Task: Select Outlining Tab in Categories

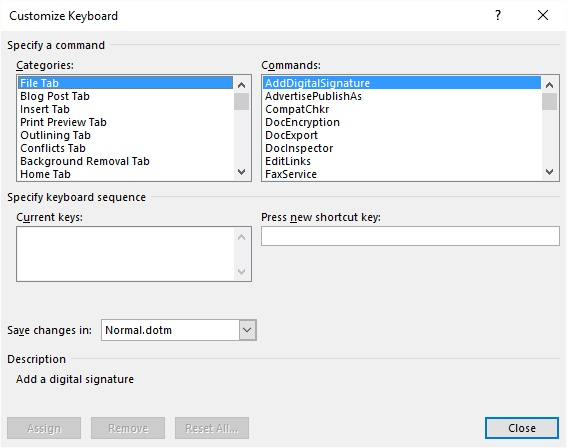Action: tap(125, 135)
